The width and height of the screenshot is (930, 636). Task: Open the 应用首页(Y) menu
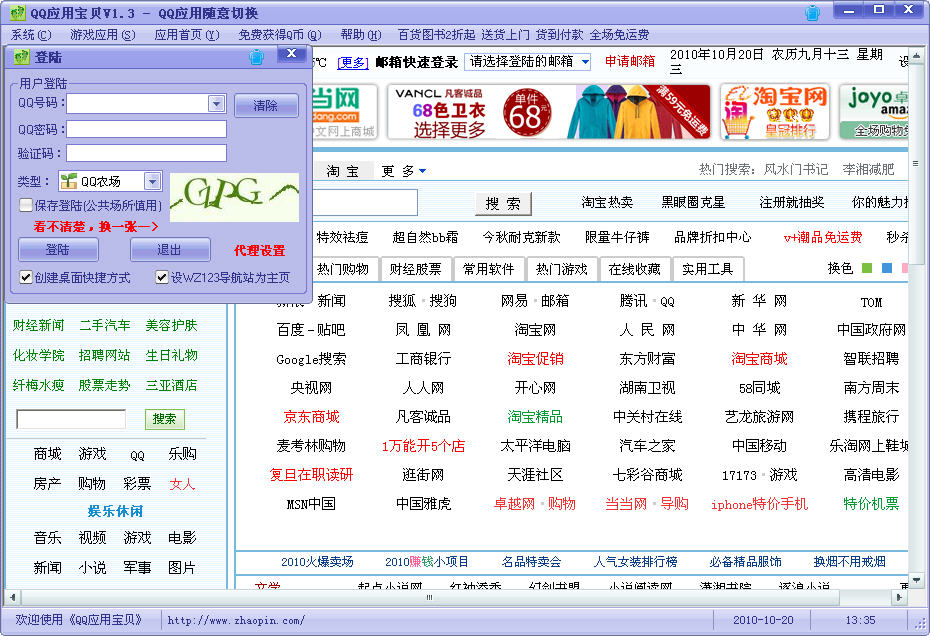click(x=187, y=35)
